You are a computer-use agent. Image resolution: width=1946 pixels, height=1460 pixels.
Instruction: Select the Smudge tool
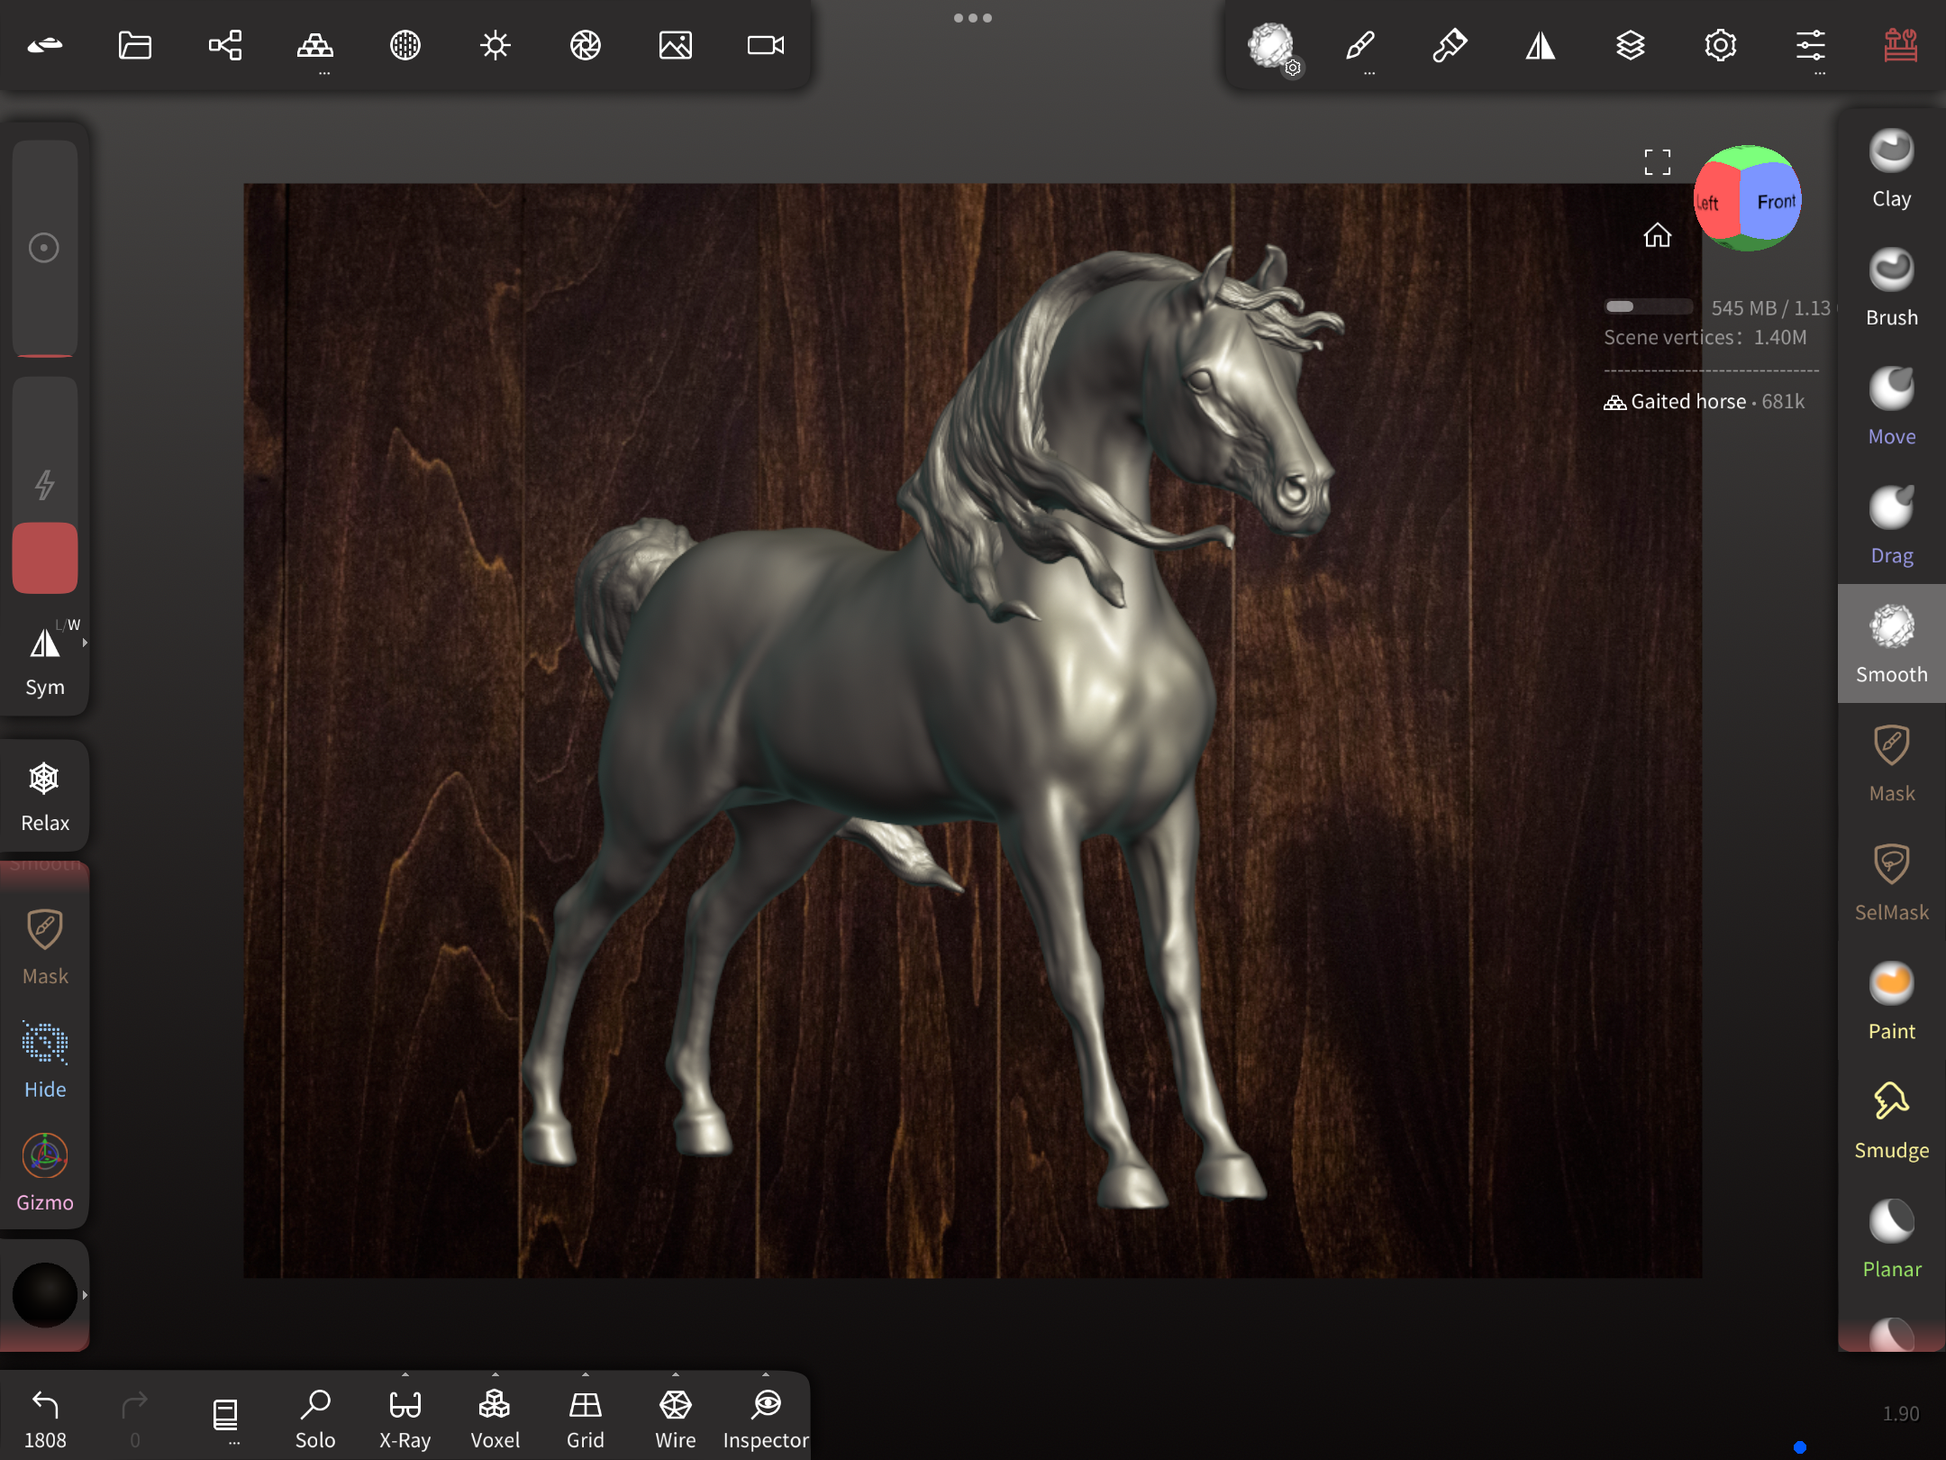[x=1890, y=1119]
